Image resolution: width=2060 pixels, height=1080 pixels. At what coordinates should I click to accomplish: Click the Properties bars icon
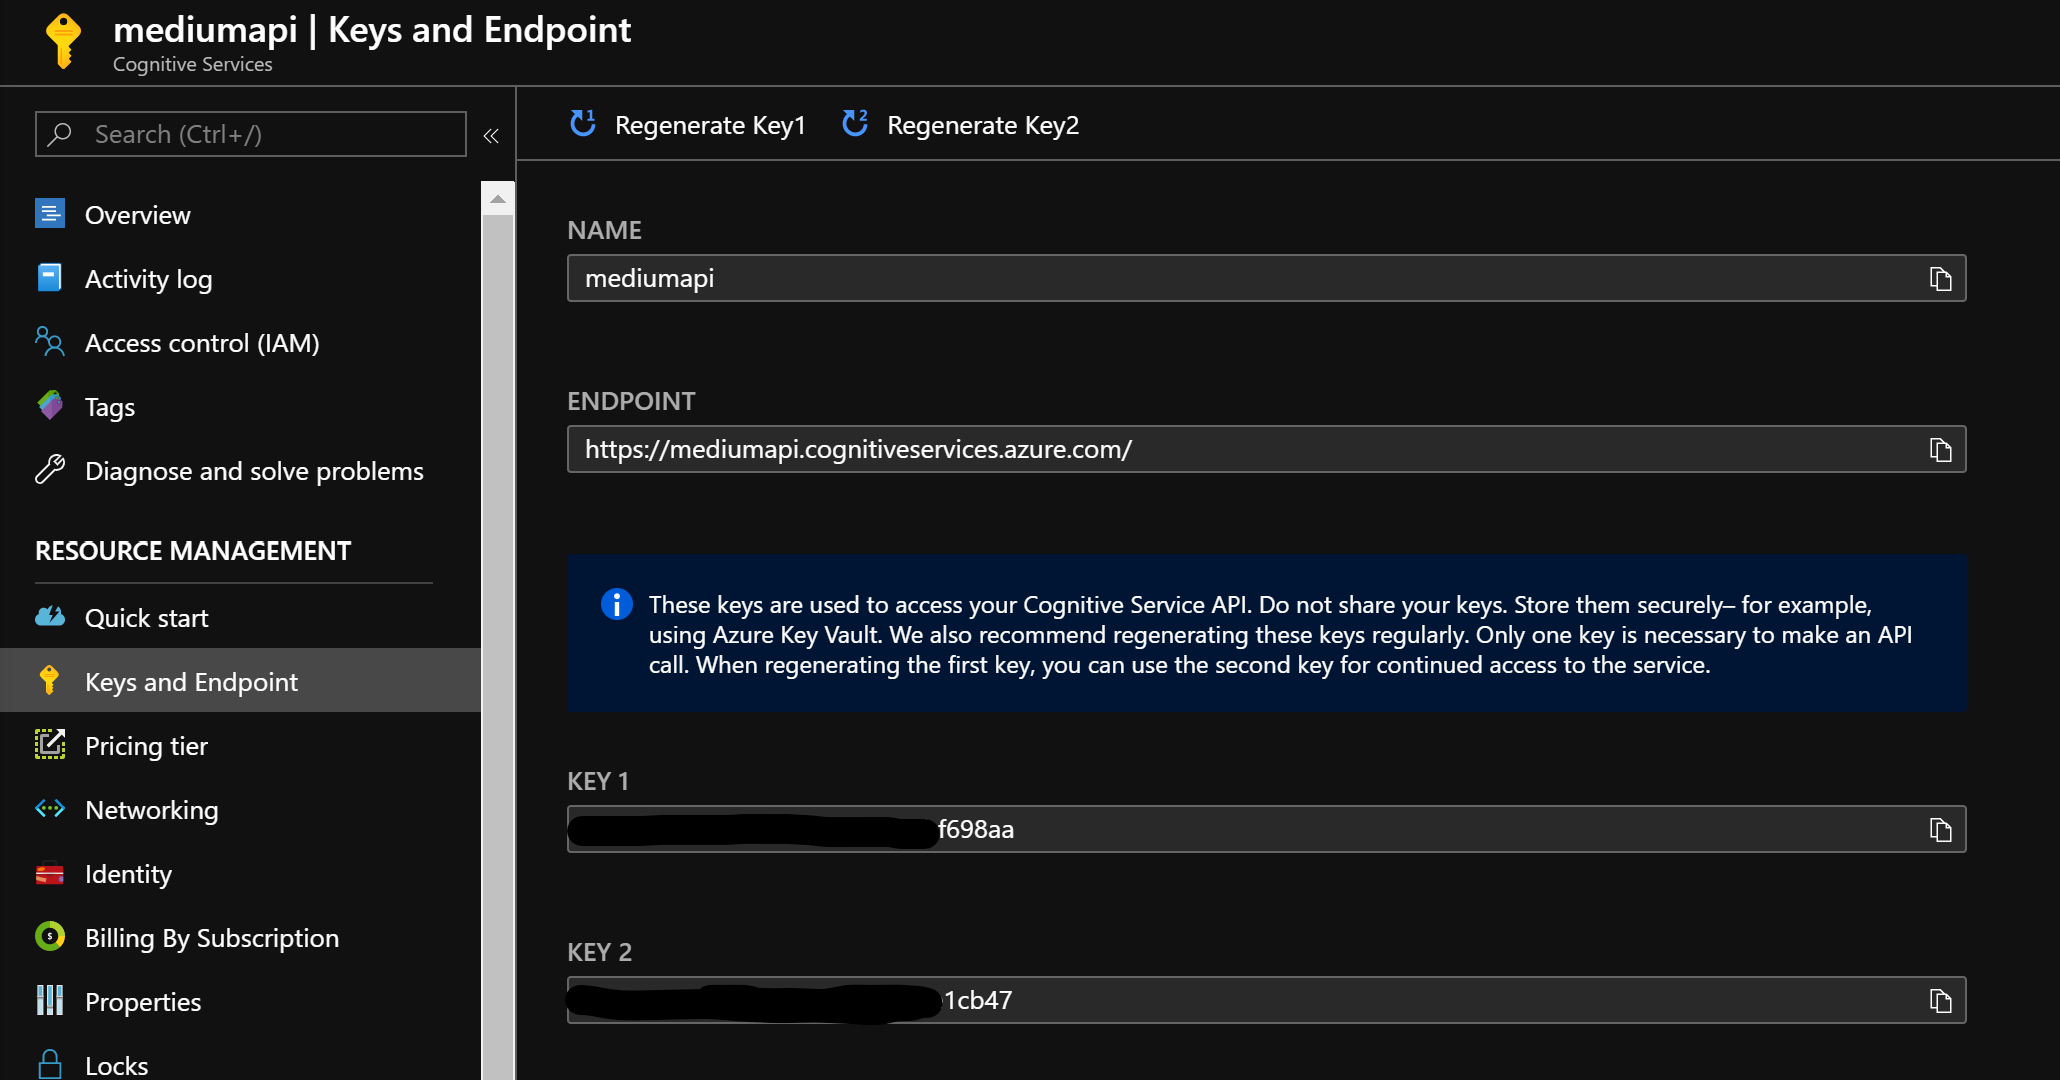pos(50,1001)
